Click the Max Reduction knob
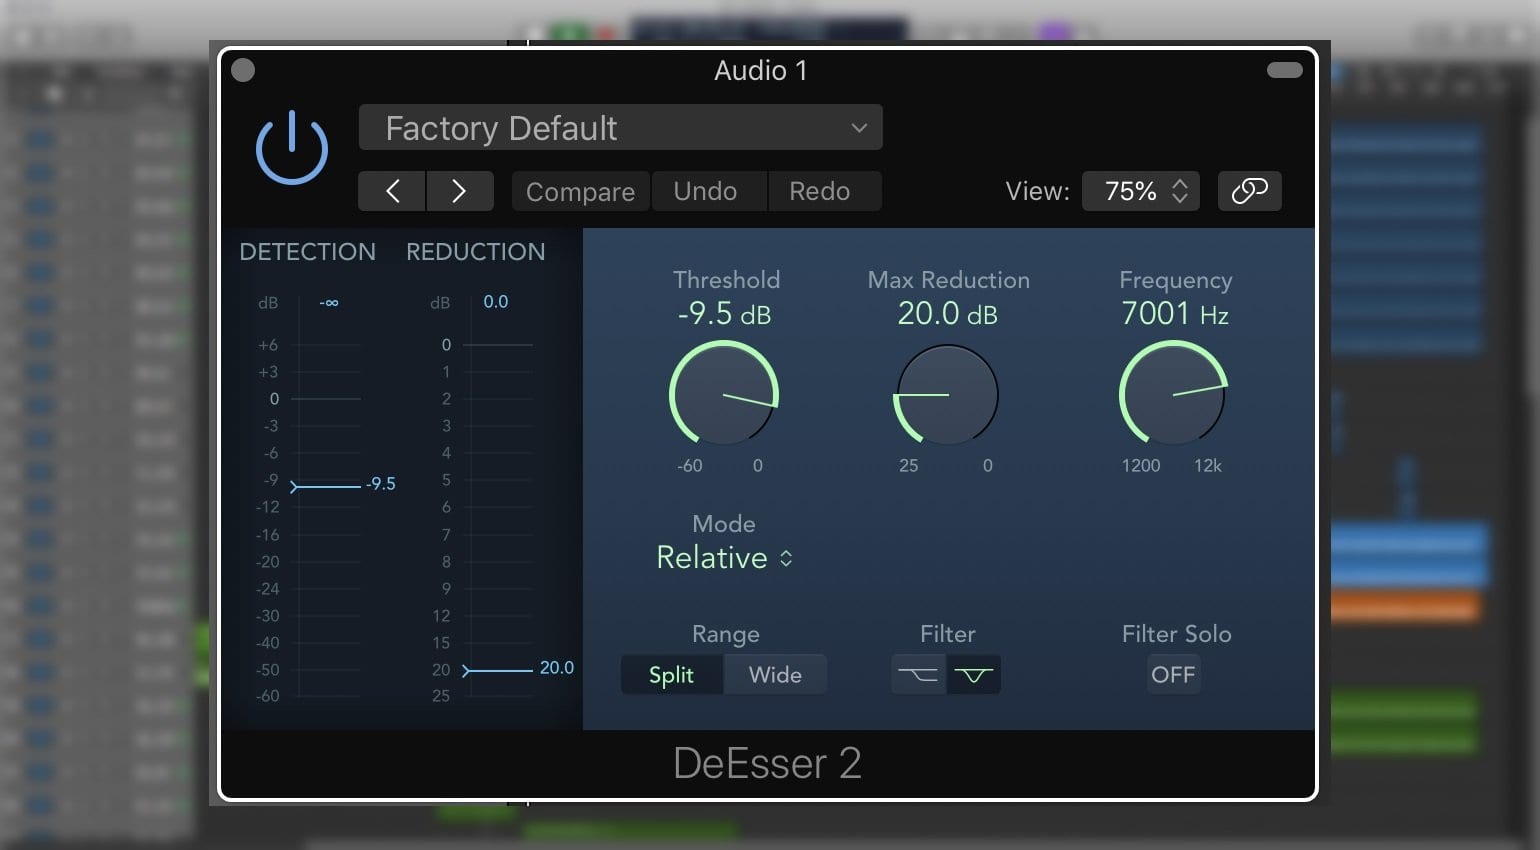 pos(947,395)
